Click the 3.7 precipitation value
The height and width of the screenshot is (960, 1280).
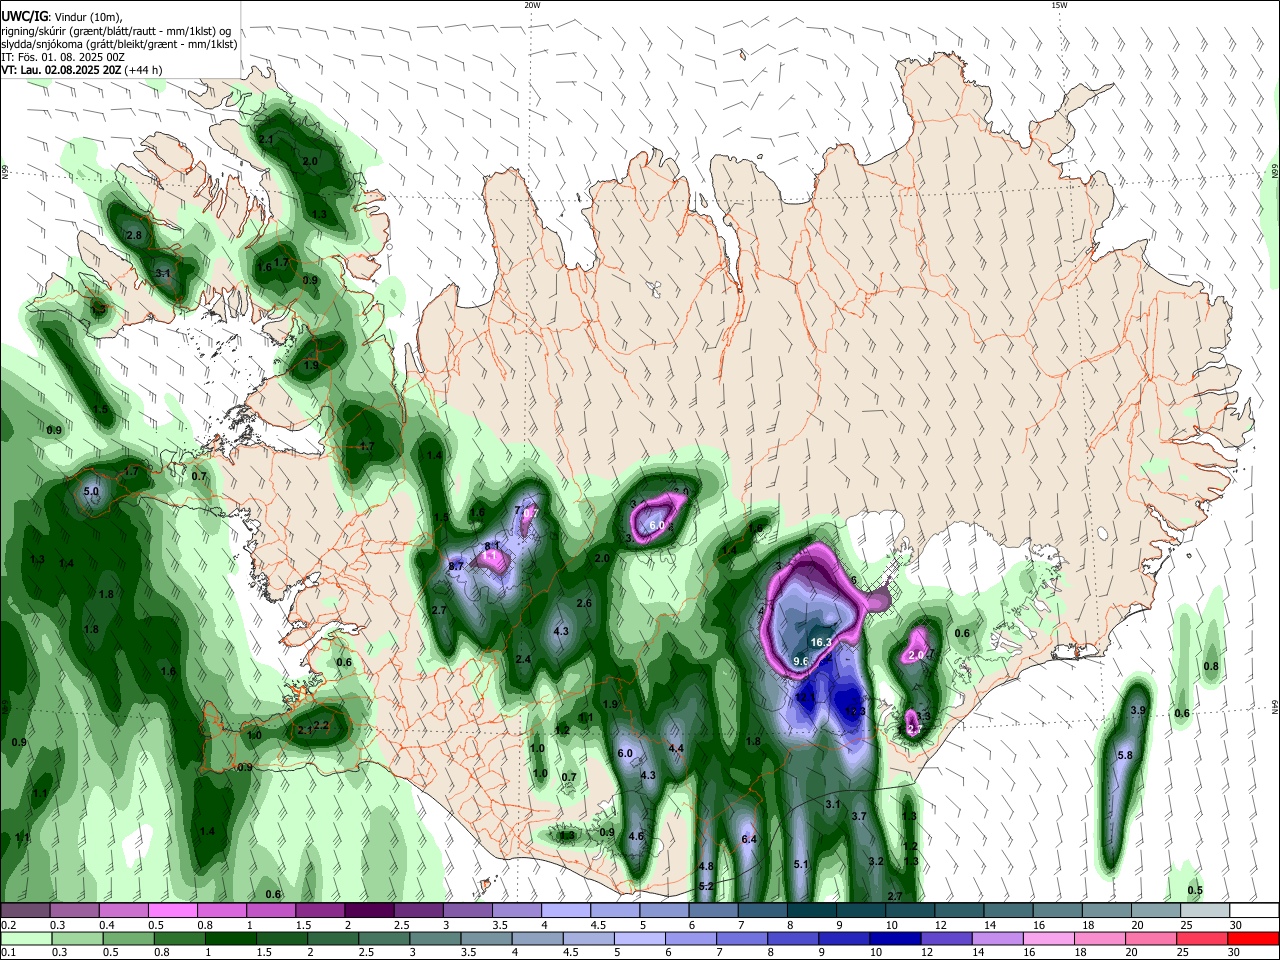tap(858, 816)
